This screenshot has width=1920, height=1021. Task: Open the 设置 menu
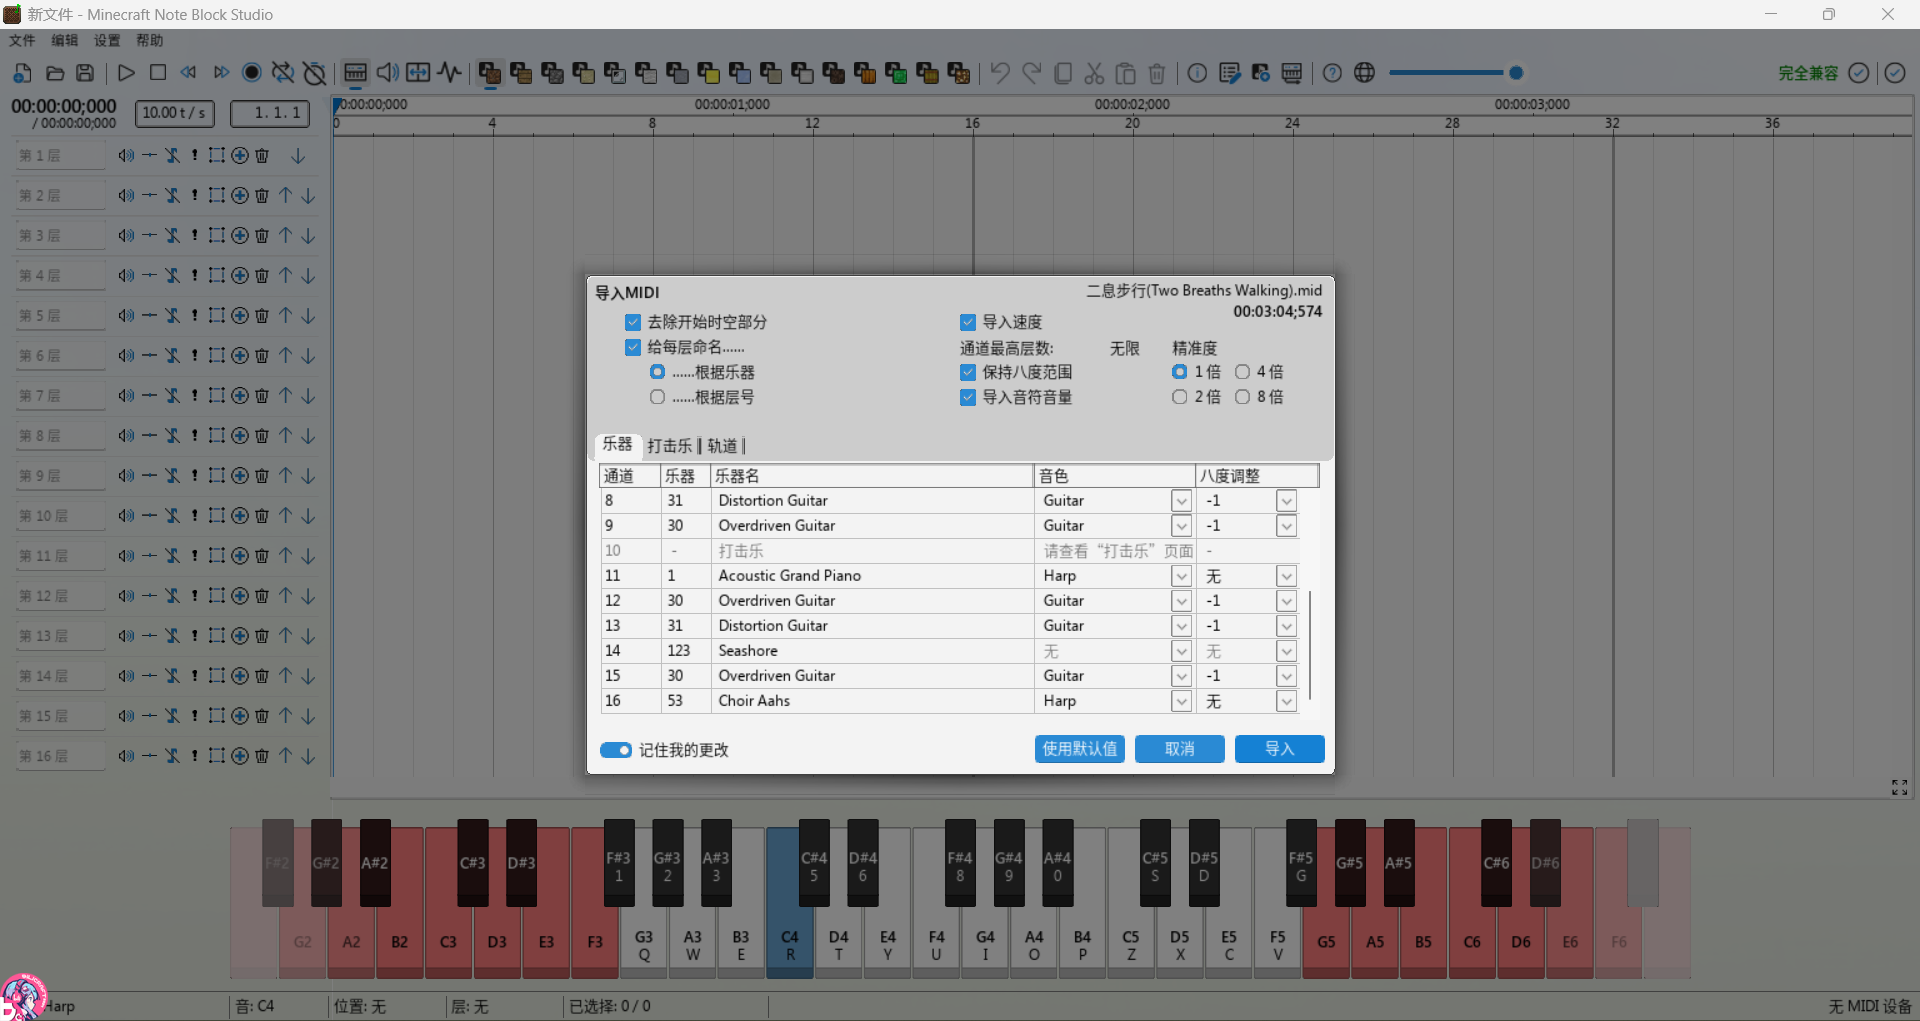[107, 40]
